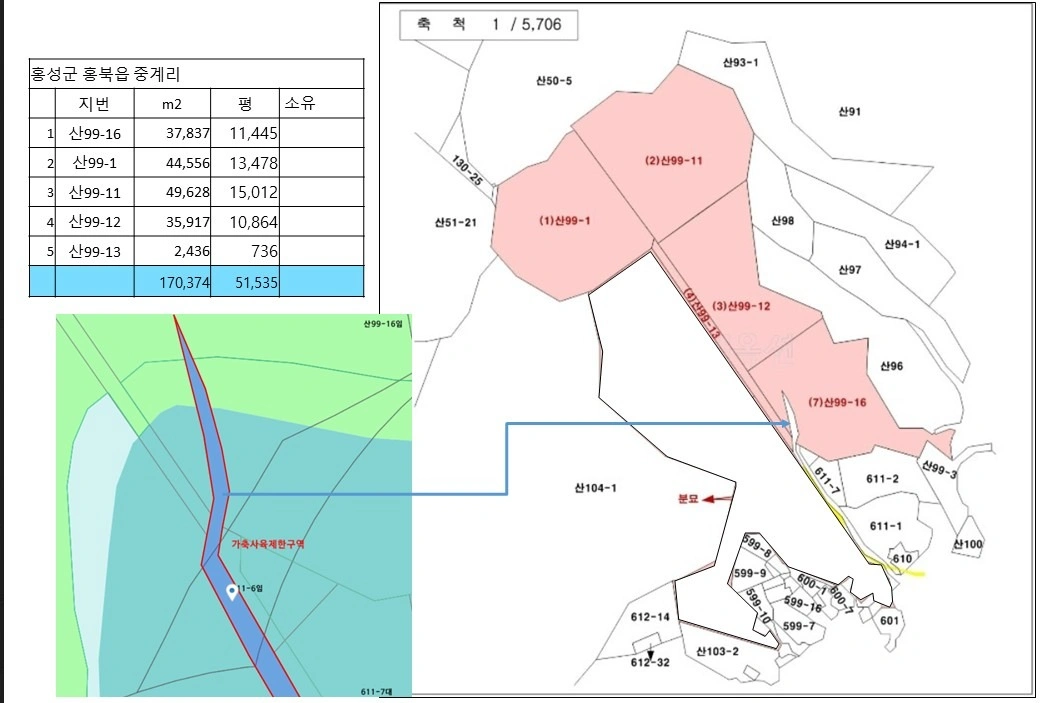Click the white location pin marker
Image resolution: width=1040 pixels, height=703 pixels.
(x=231, y=592)
